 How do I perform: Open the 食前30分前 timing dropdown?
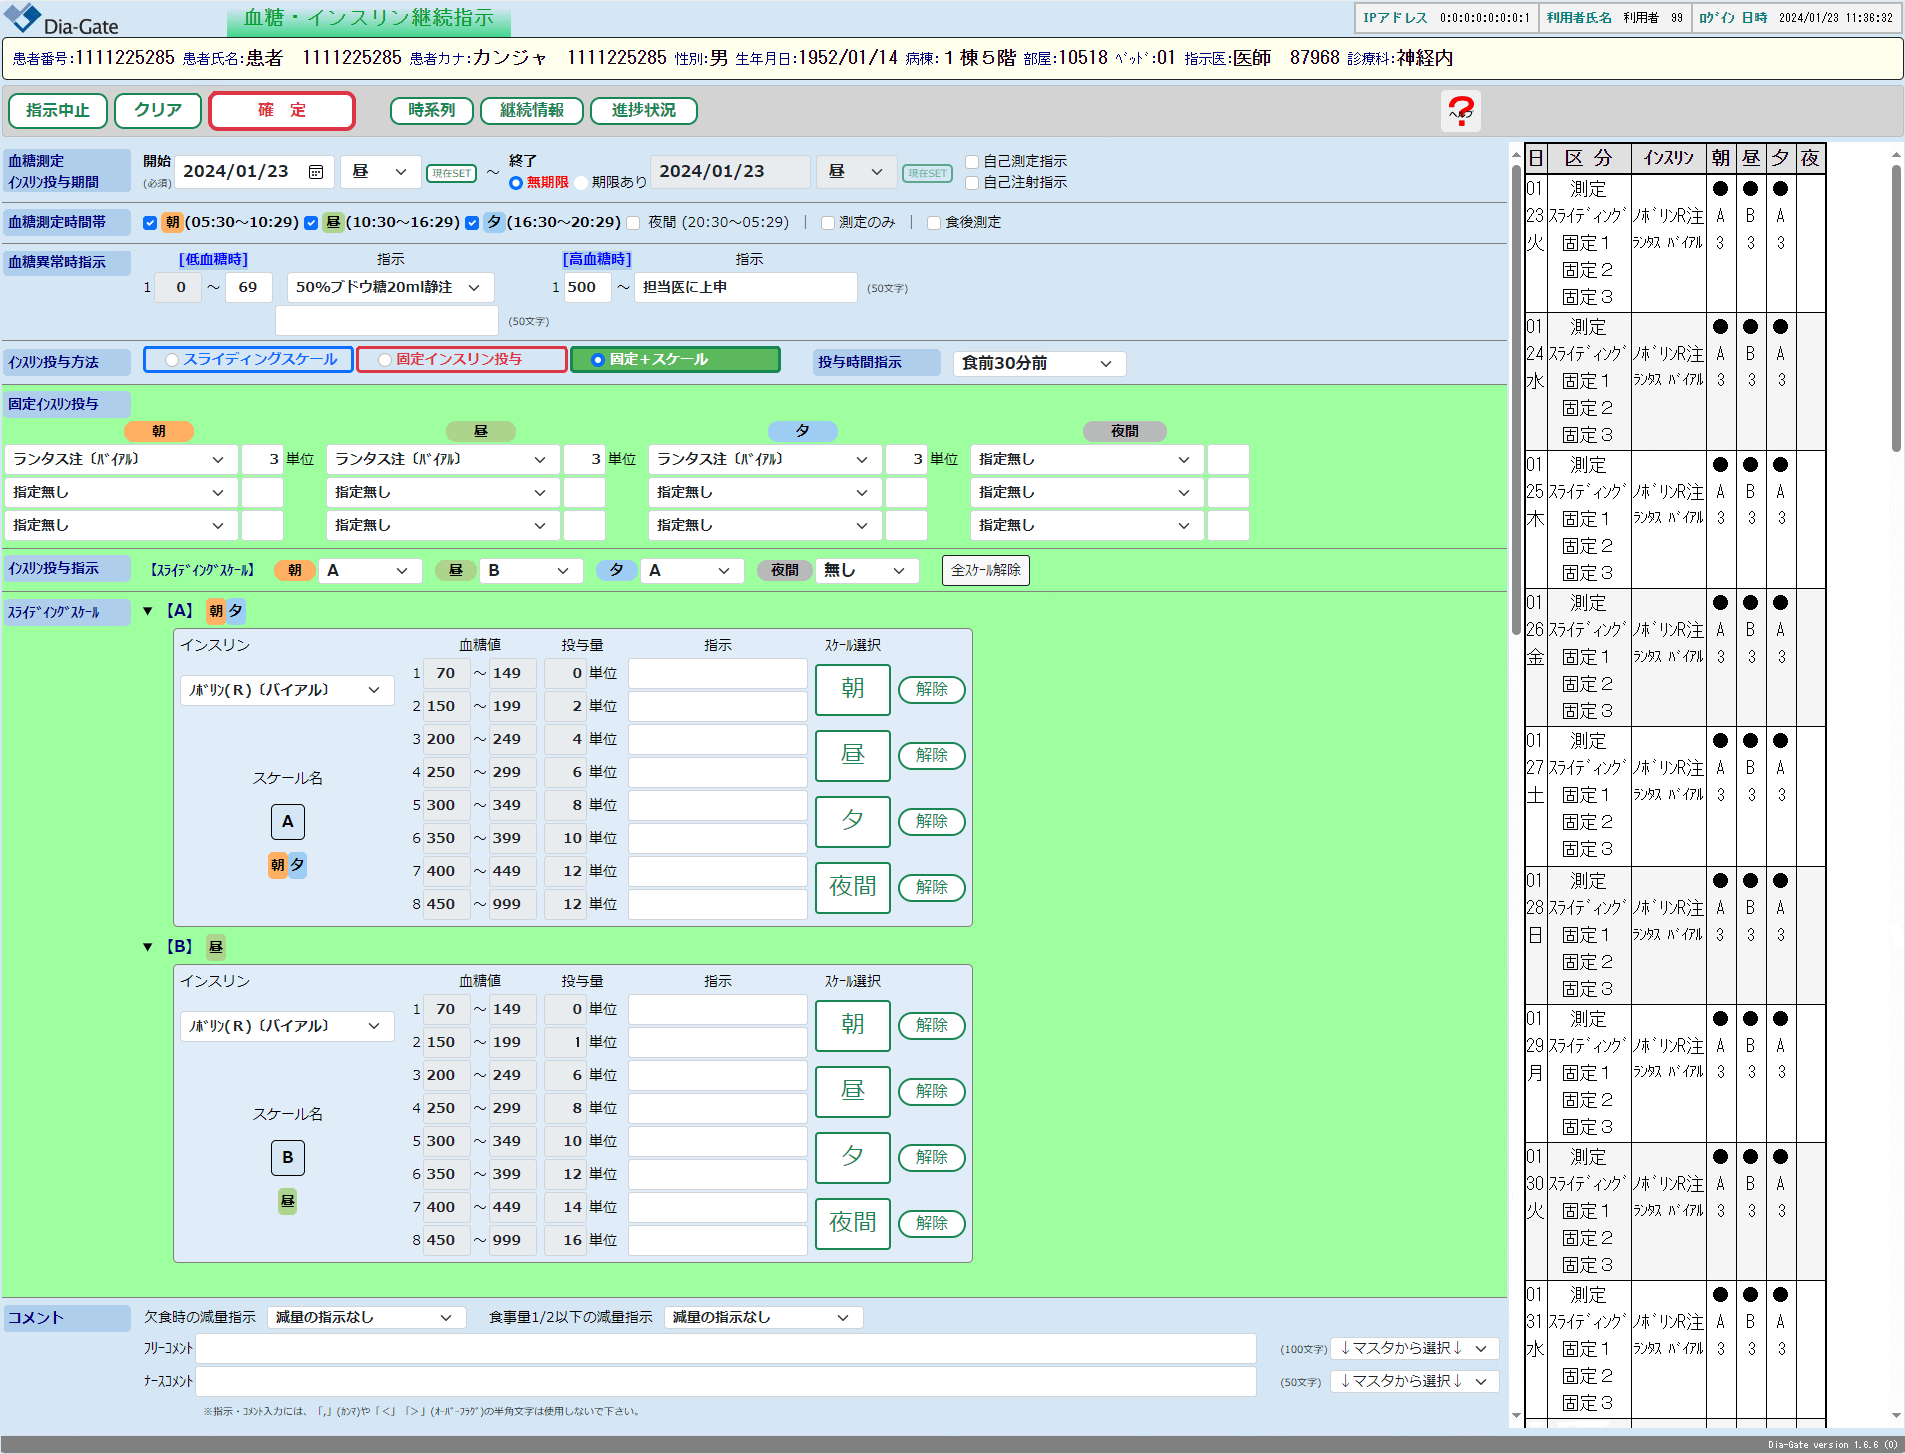tap(1039, 364)
